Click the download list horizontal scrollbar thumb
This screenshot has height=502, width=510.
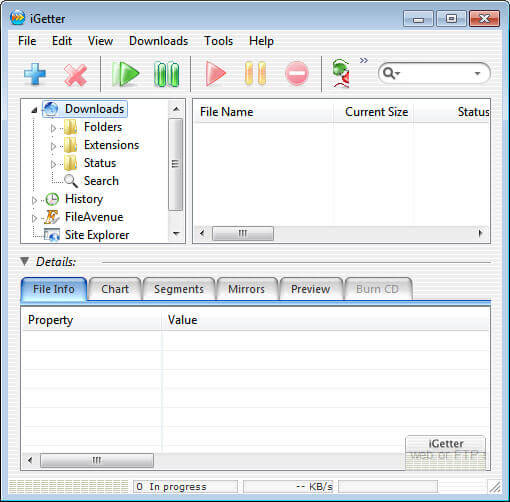click(x=243, y=233)
